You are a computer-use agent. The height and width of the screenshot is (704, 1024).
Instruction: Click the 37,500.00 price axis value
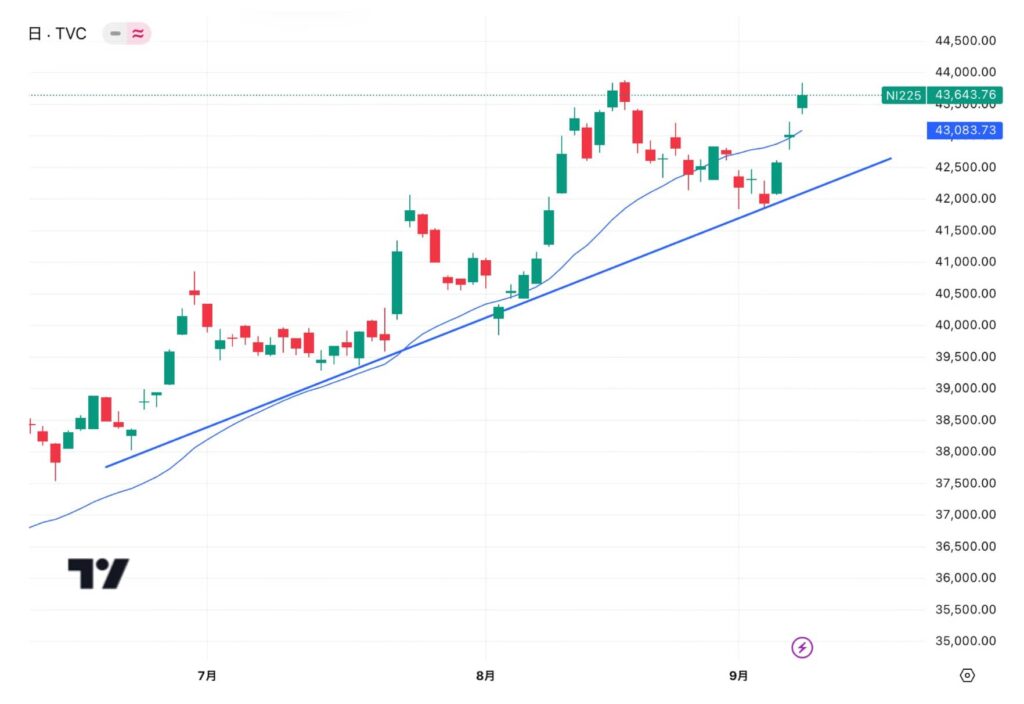click(965, 483)
